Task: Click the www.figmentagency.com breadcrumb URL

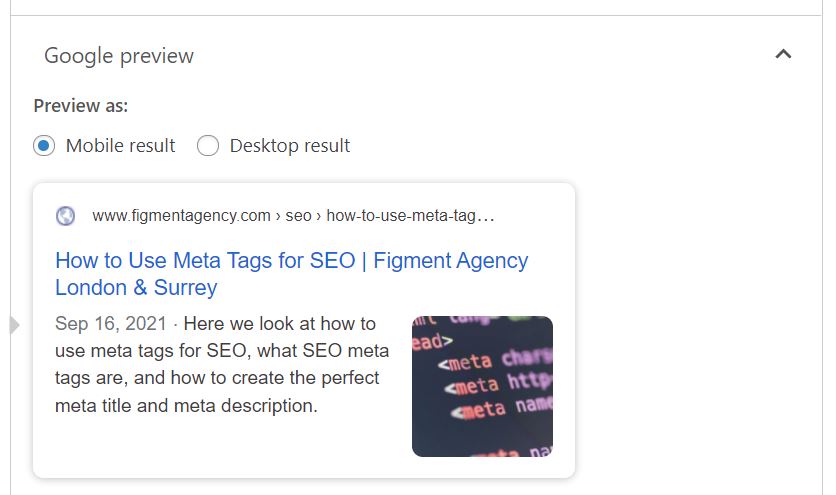Action: coord(181,215)
